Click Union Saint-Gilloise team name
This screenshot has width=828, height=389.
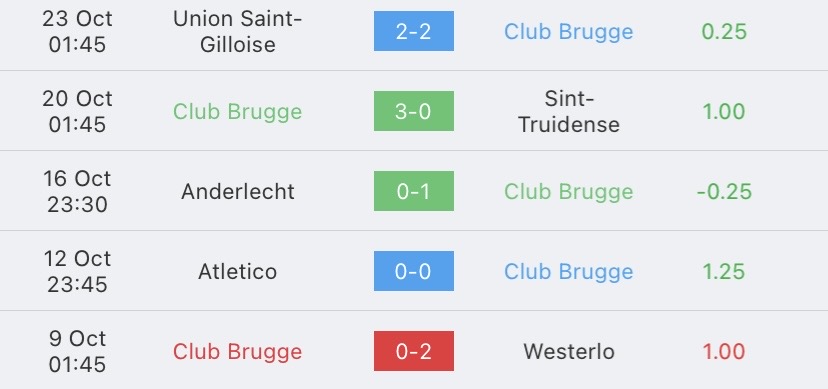(237, 31)
